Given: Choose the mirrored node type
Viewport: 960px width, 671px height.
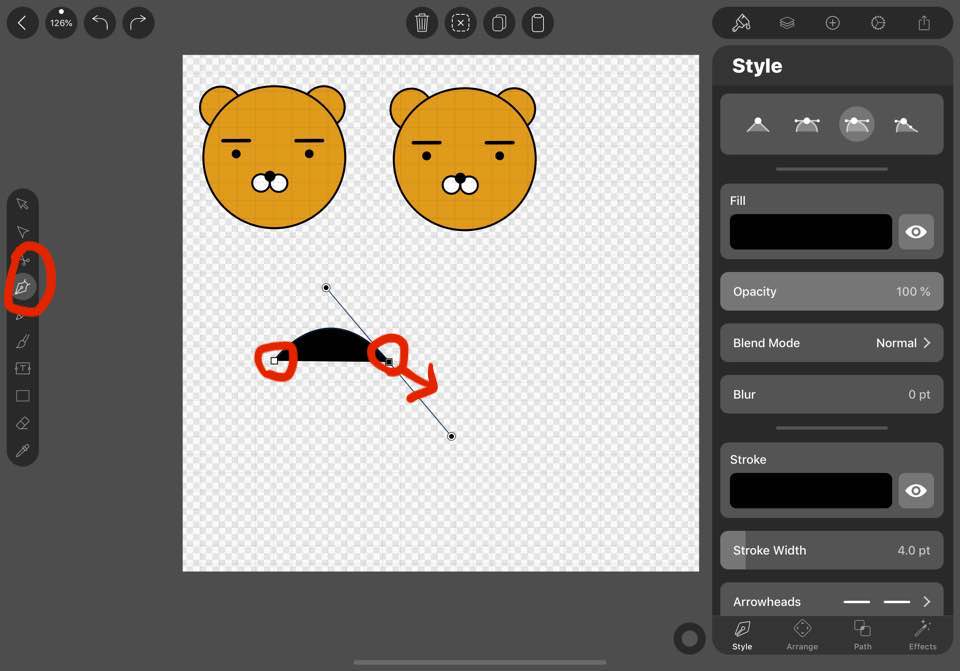Looking at the screenshot, I should (x=807, y=125).
